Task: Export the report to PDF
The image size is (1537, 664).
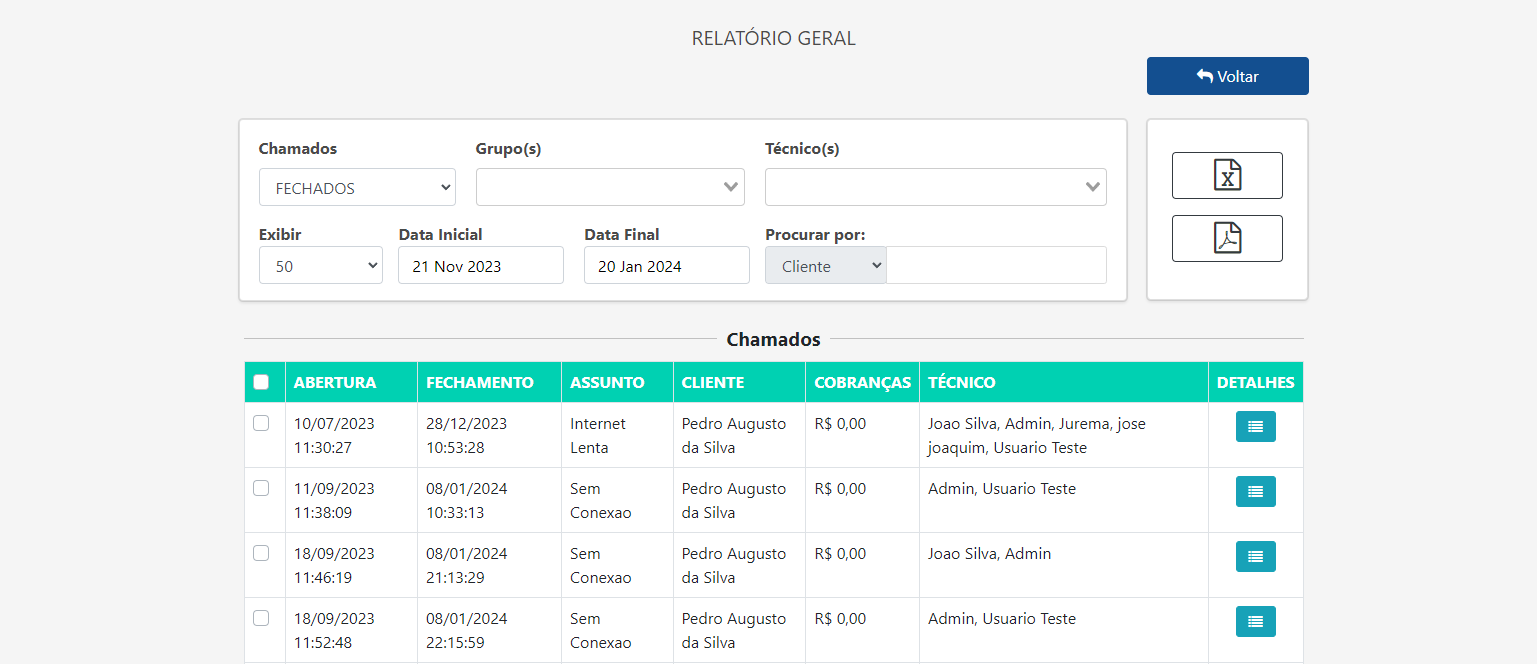Action: (x=1227, y=238)
